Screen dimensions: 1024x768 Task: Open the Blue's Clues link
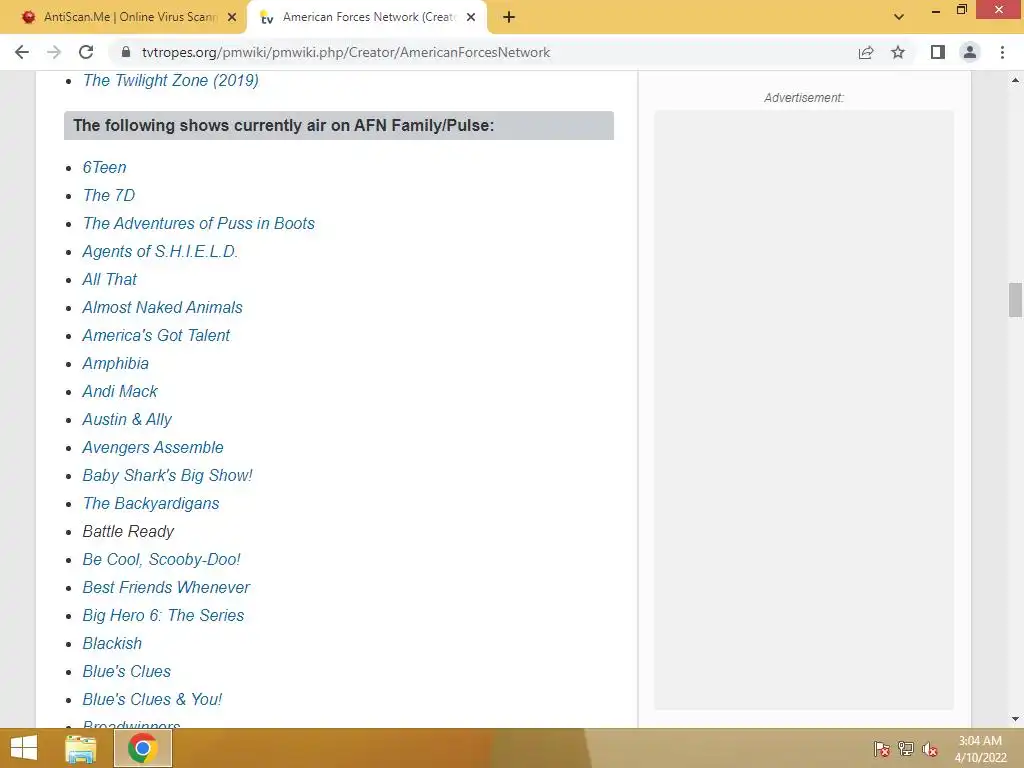pyautogui.click(x=127, y=673)
